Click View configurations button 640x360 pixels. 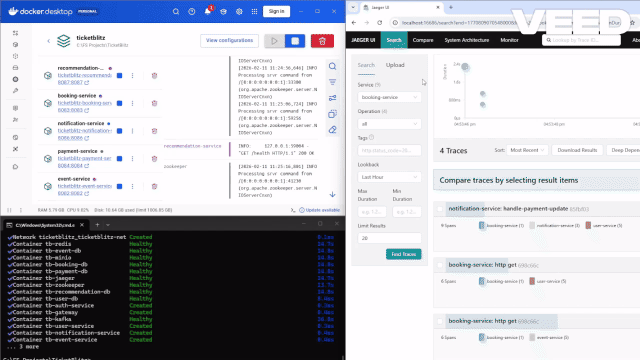point(229,40)
